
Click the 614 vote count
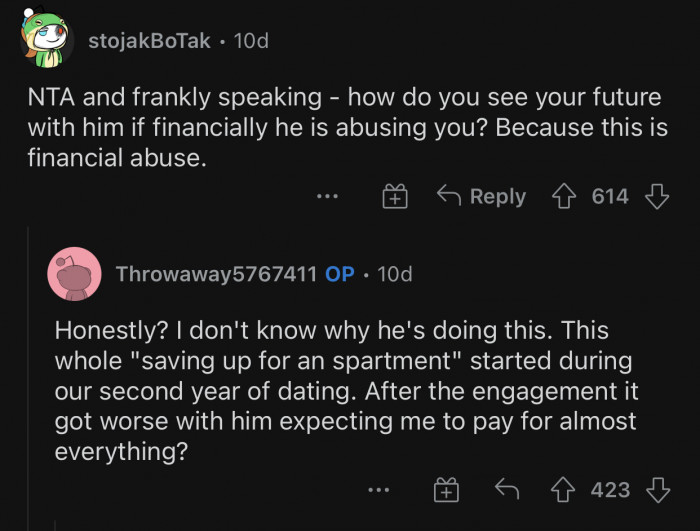610,197
